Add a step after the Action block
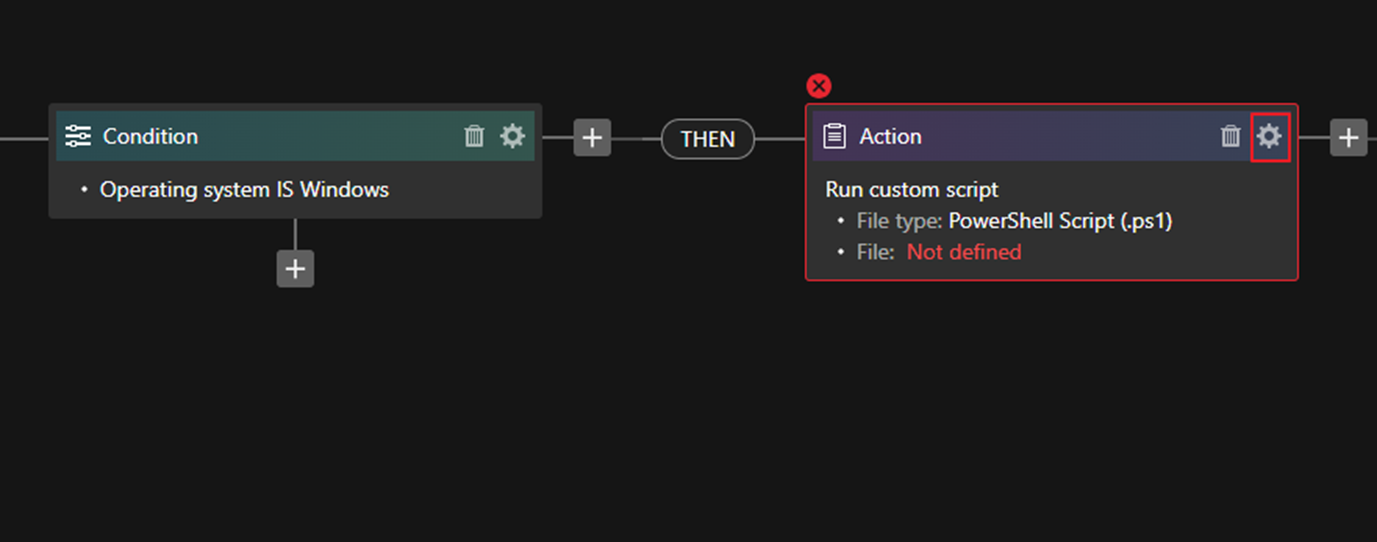Screen dimensions: 1377x542 coord(1348,137)
